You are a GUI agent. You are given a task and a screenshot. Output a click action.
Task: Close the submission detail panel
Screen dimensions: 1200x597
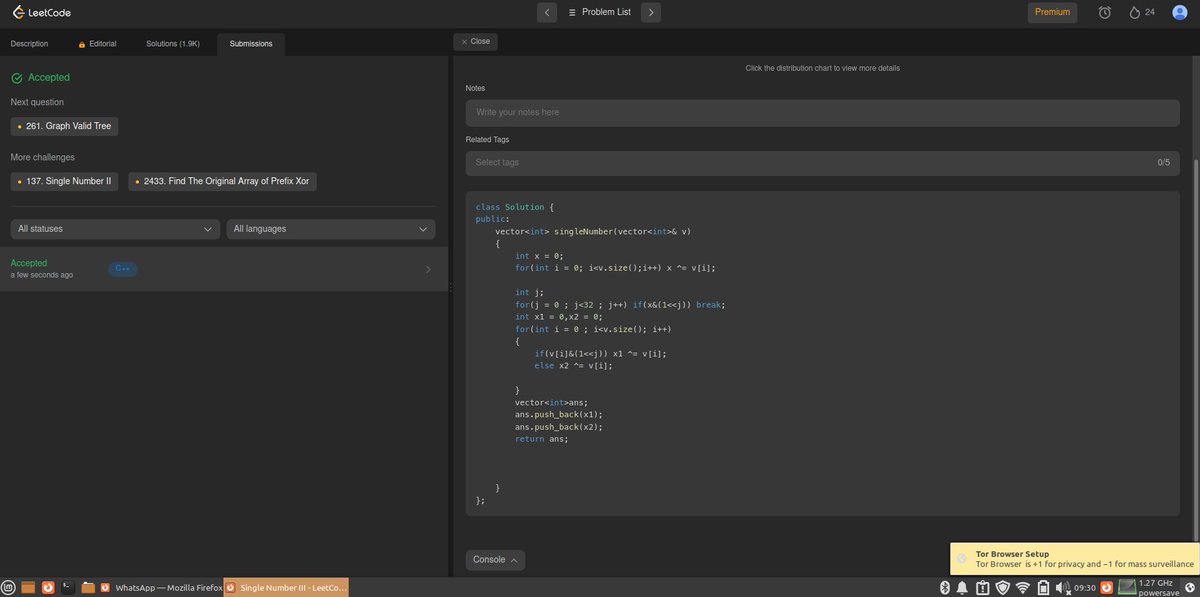pos(475,42)
